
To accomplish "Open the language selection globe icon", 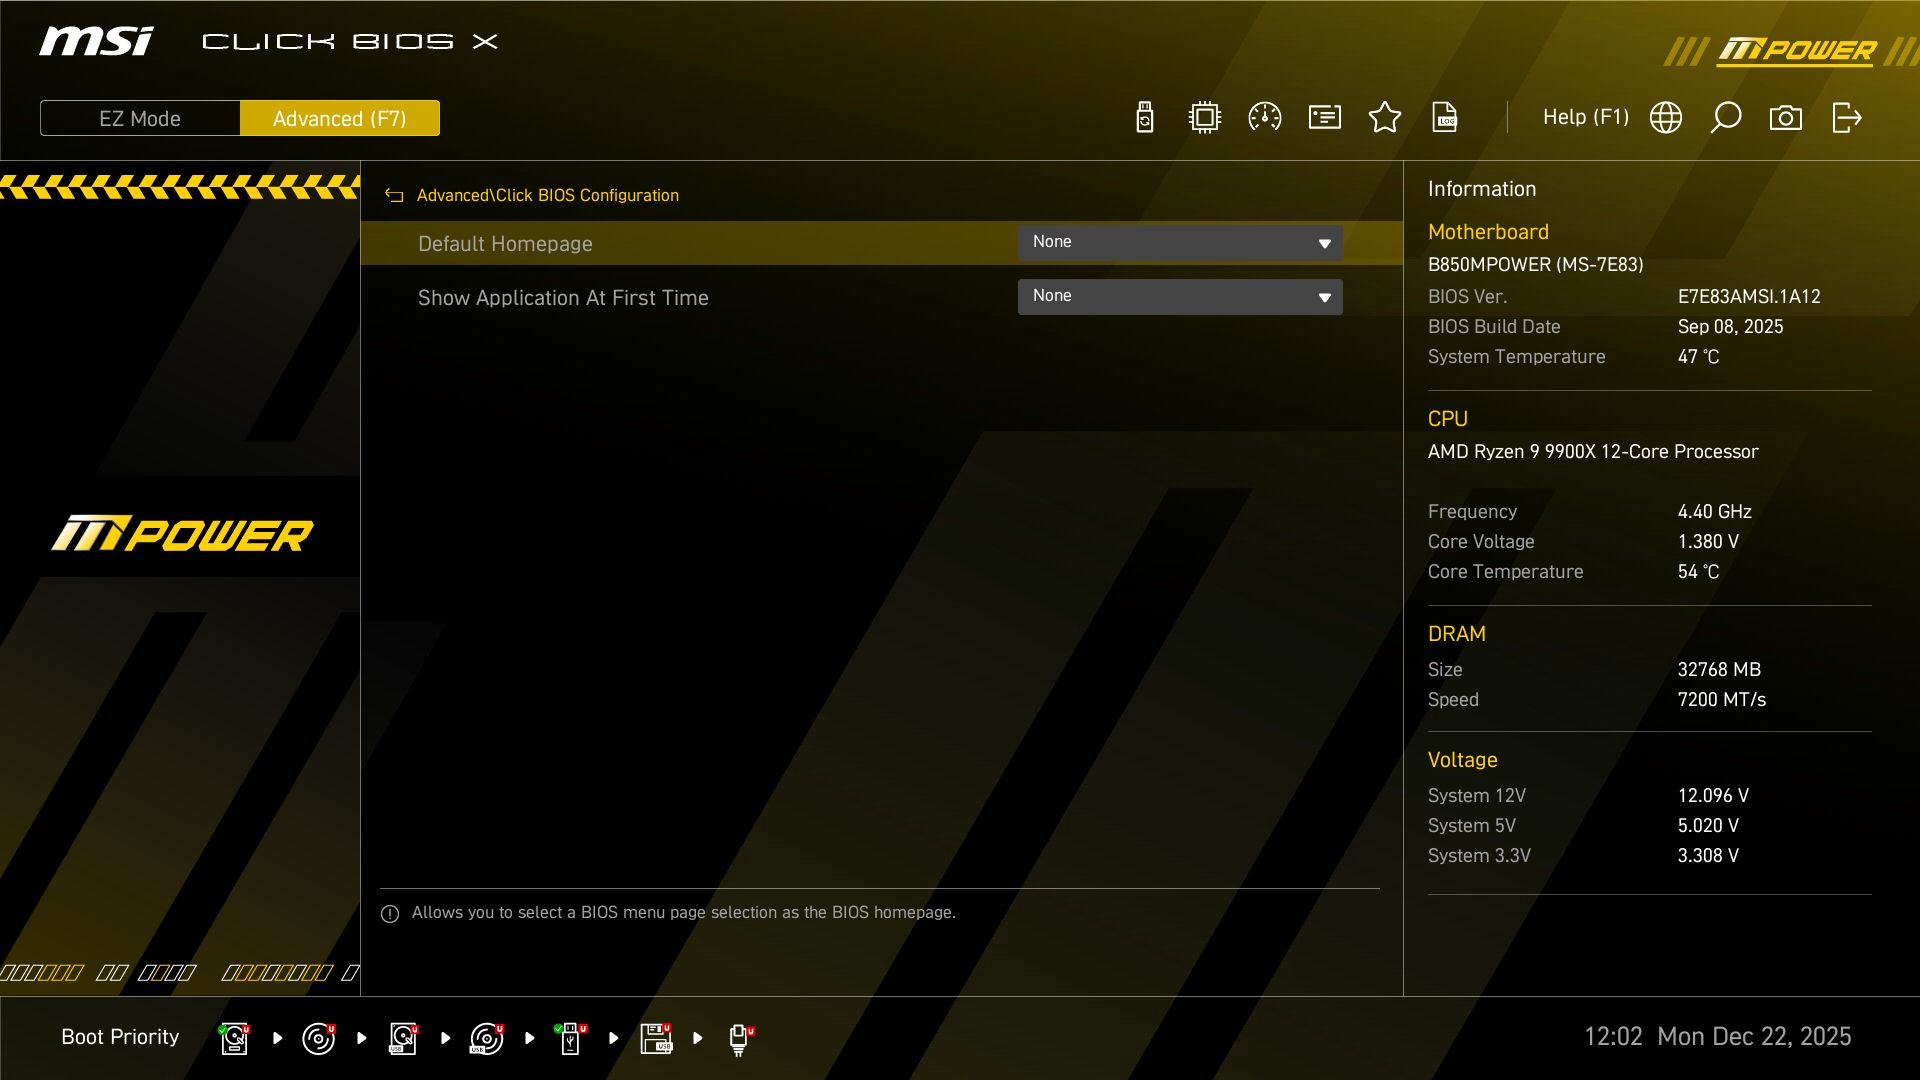I will pos(1665,117).
